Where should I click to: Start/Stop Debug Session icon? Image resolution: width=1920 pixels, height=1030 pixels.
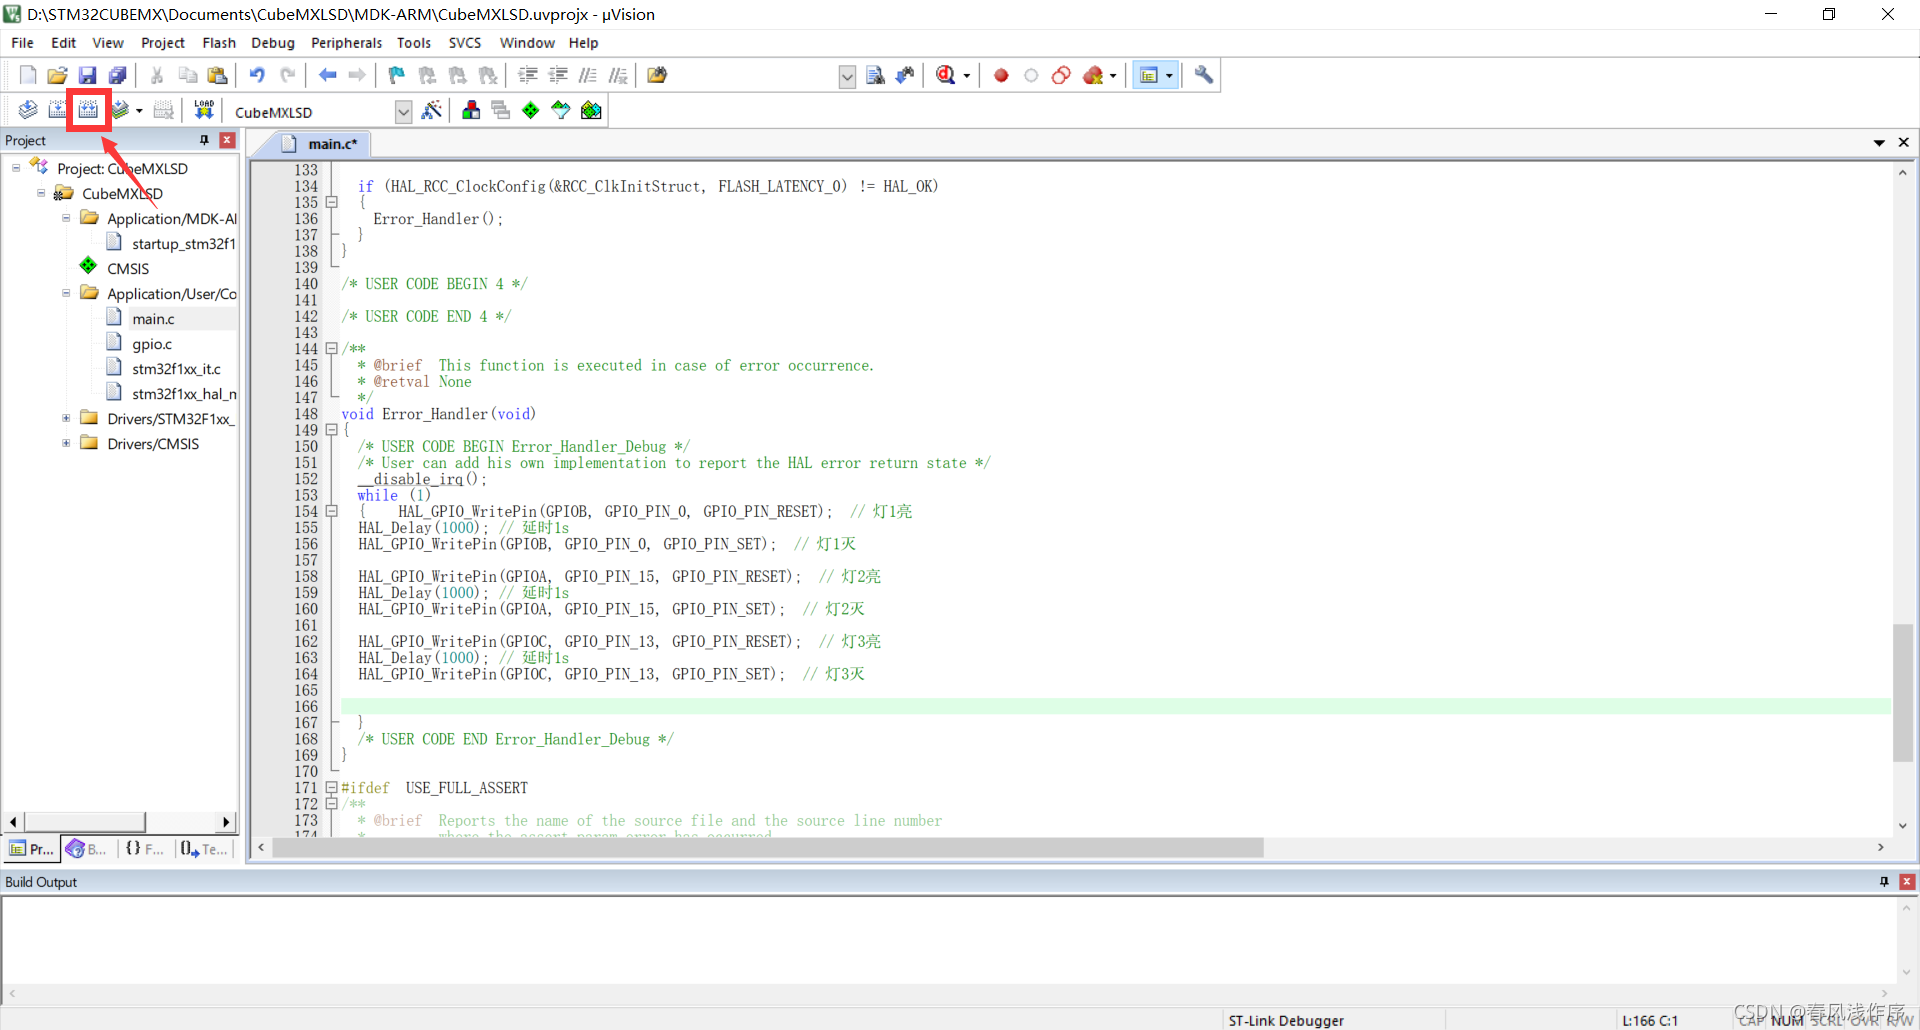[x=945, y=75]
